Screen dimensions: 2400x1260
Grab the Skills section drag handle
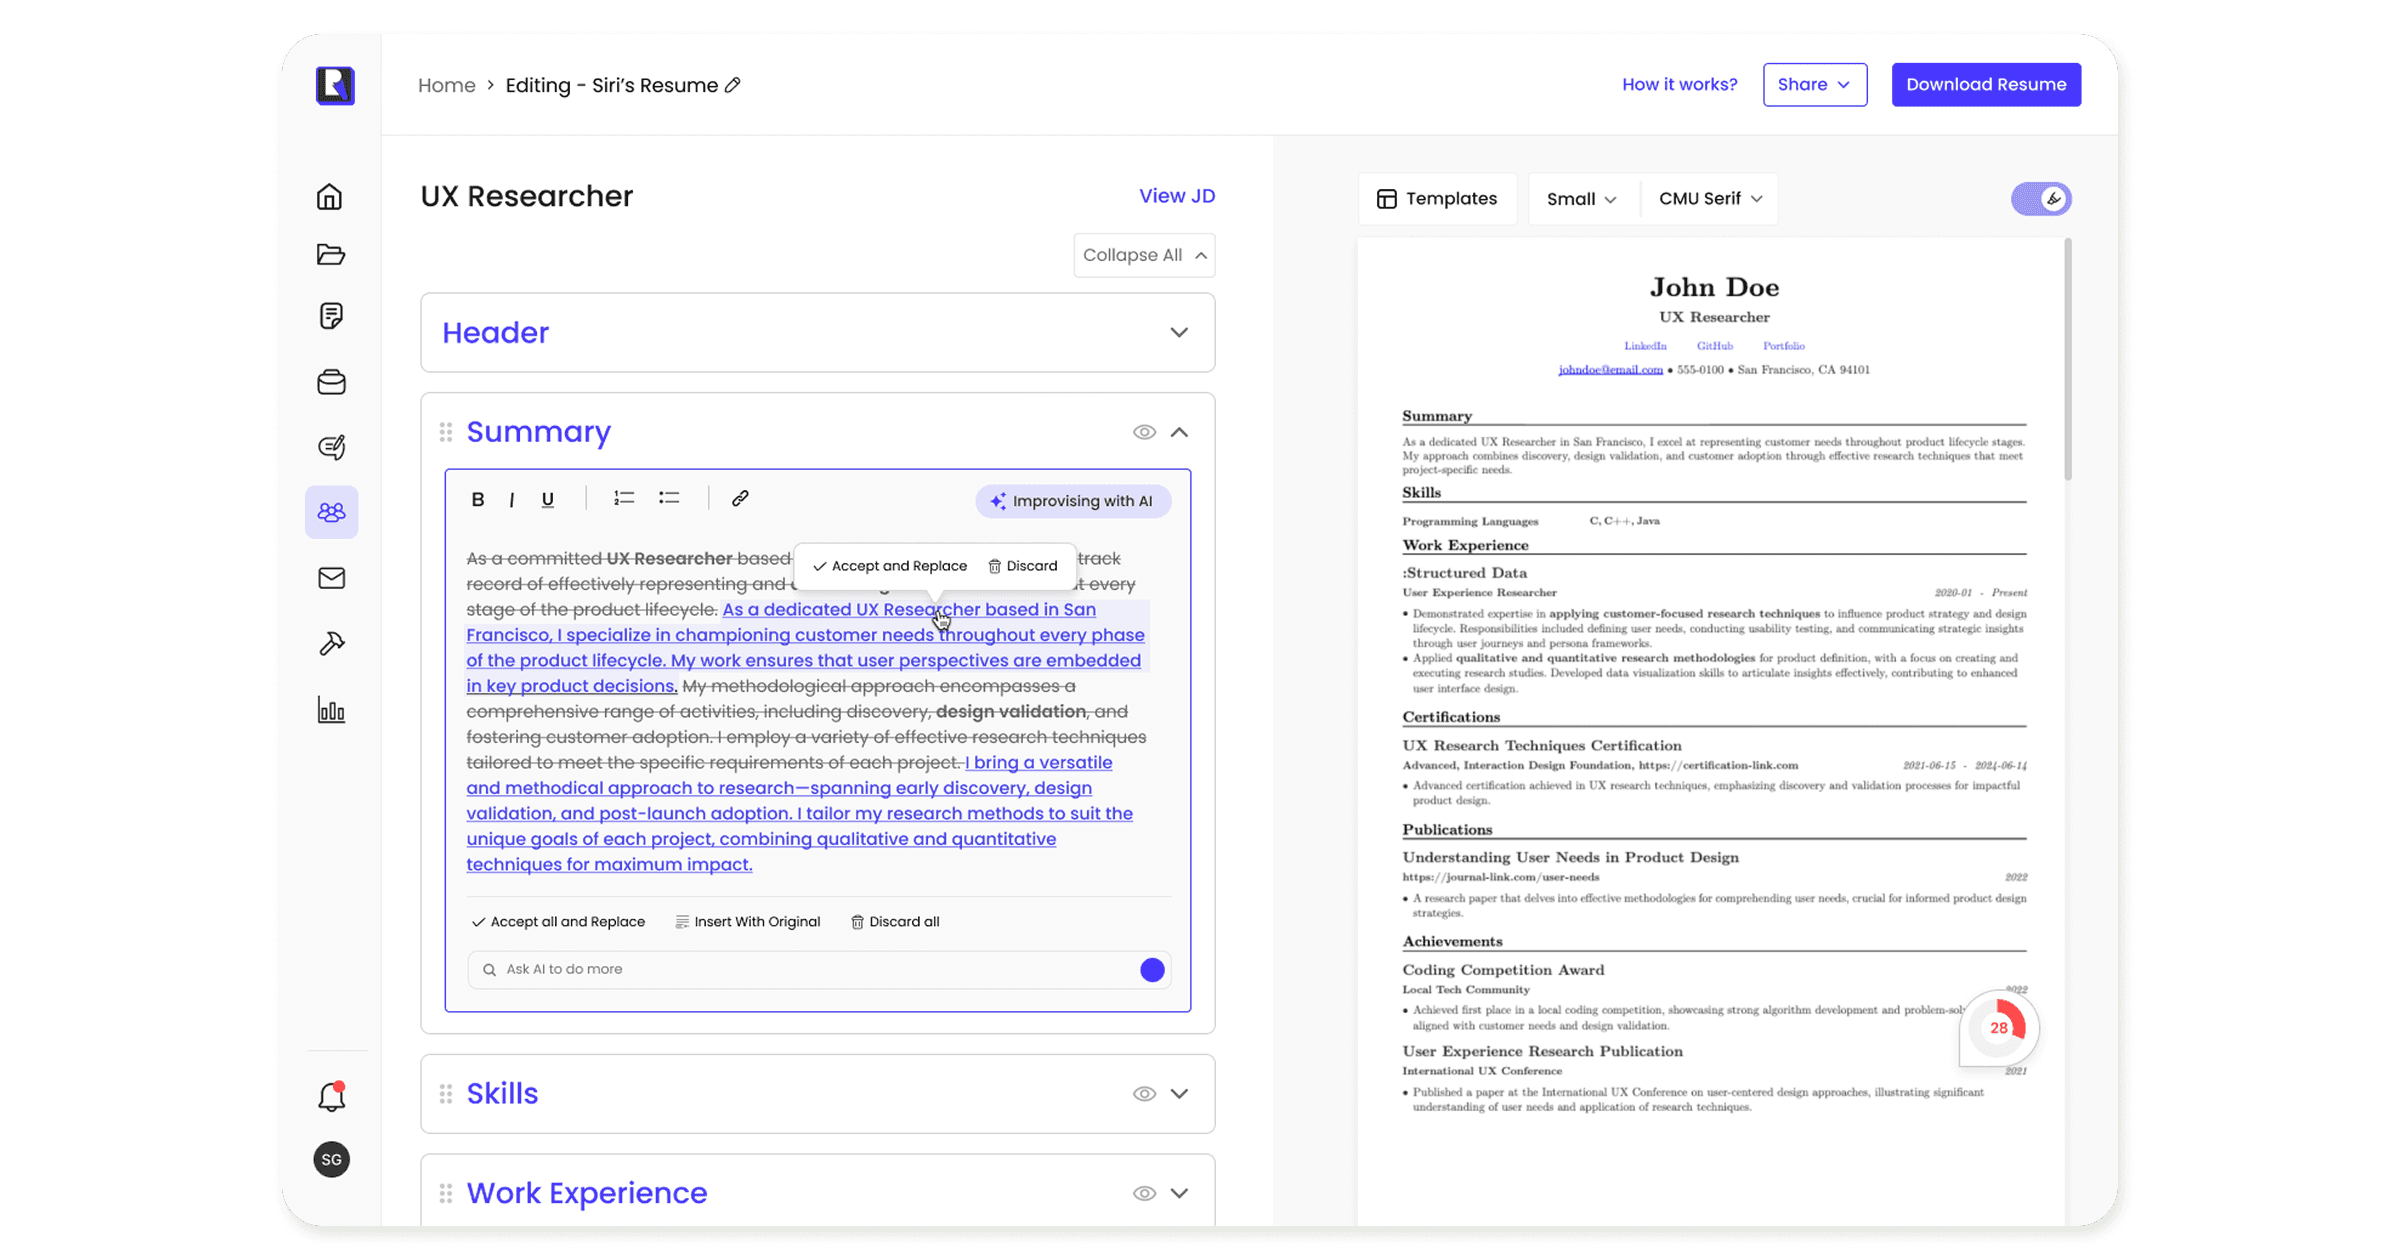coord(446,1094)
